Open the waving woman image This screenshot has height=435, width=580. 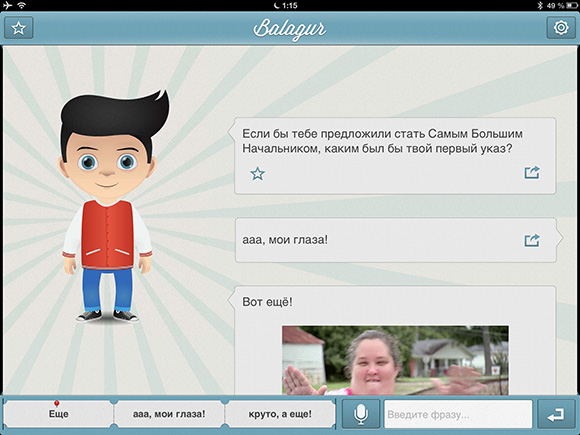click(x=395, y=360)
